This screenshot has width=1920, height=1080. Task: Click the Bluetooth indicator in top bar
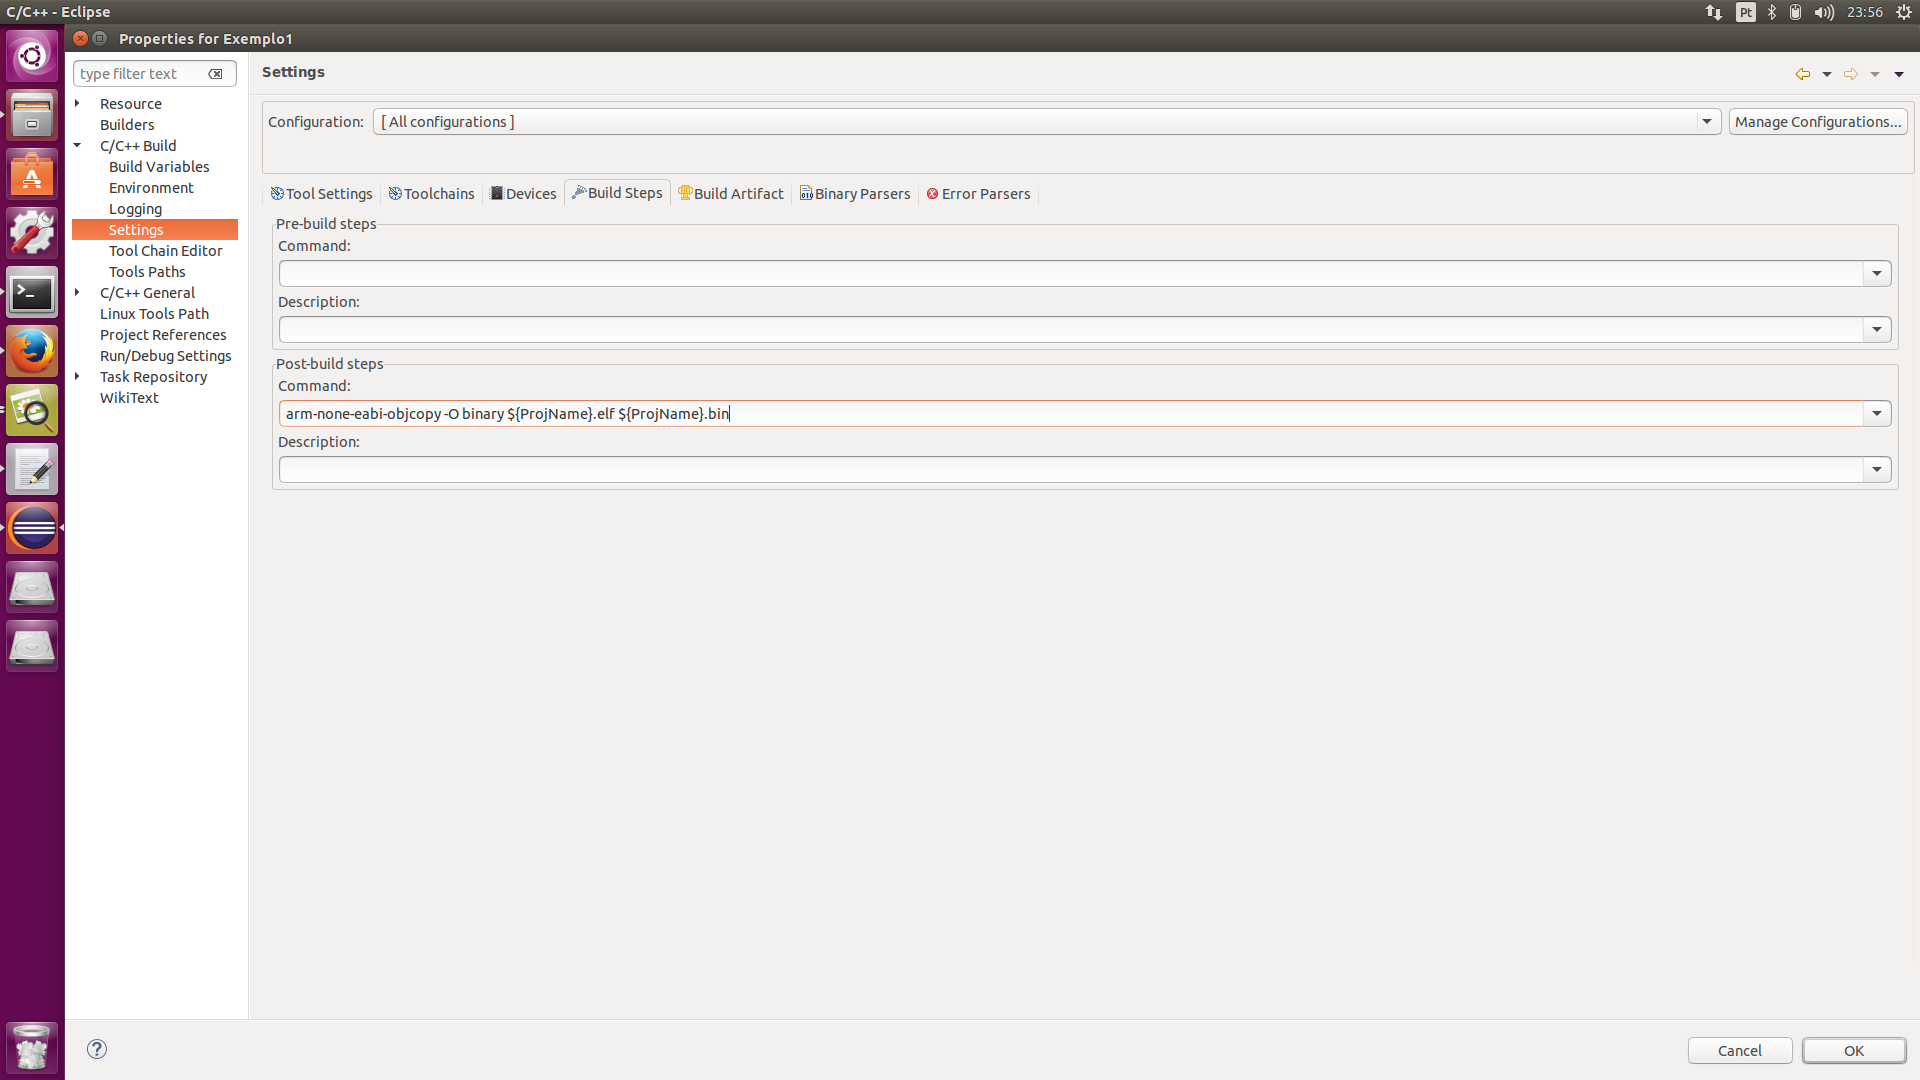pyautogui.click(x=1772, y=12)
